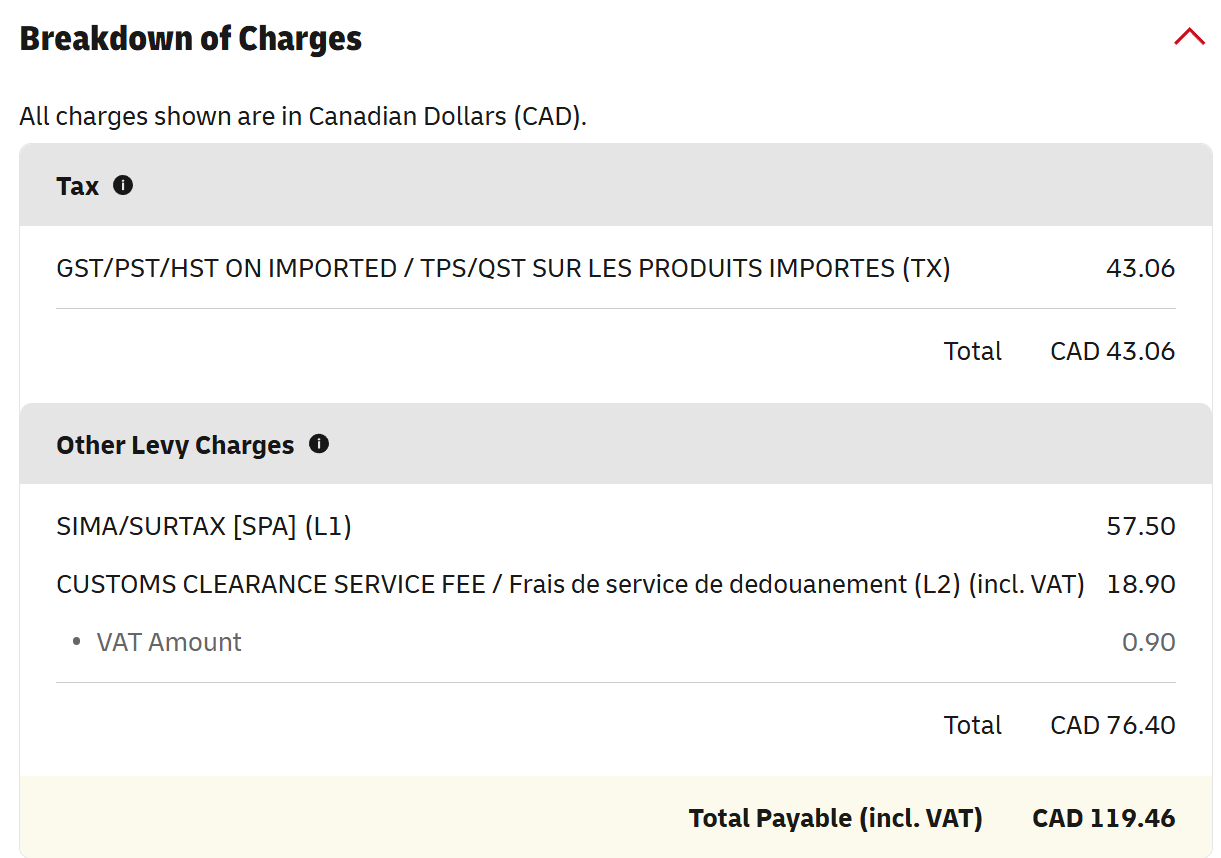This screenshot has height=858, width=1221.
Task: Collapse the Breakdown of Charges section
Action: point(1189,37)
